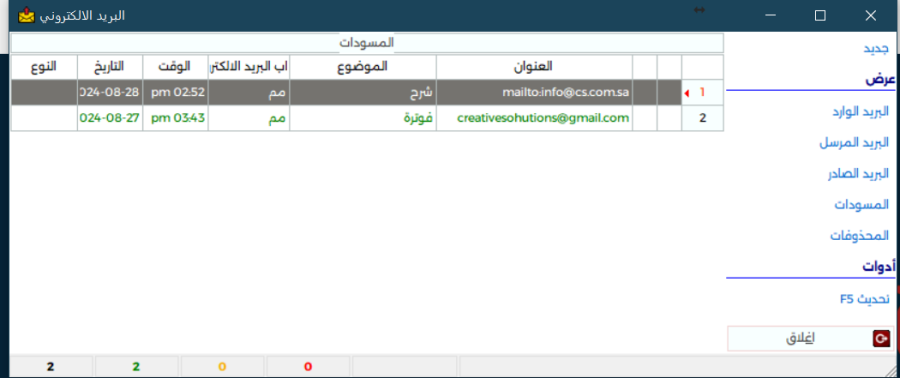Click the التاريخ column header
The width and height of the screenshot is (900, 378).
[x=110, y=67]
